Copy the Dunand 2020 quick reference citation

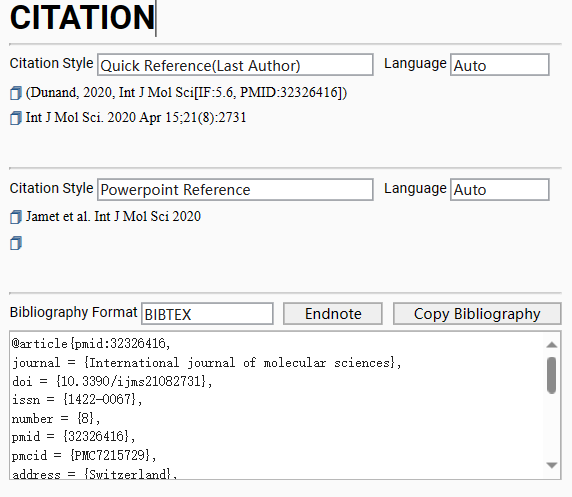pos(16,93)
